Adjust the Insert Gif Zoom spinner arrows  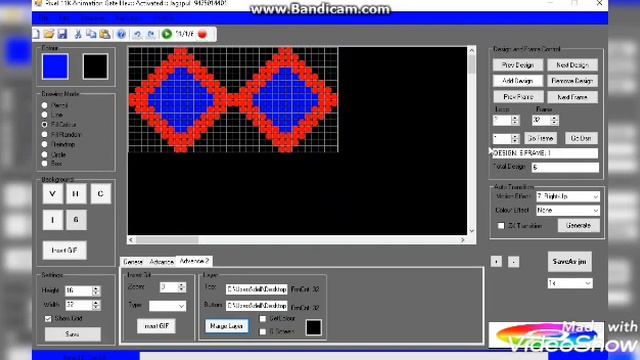[x=182, y=287]
